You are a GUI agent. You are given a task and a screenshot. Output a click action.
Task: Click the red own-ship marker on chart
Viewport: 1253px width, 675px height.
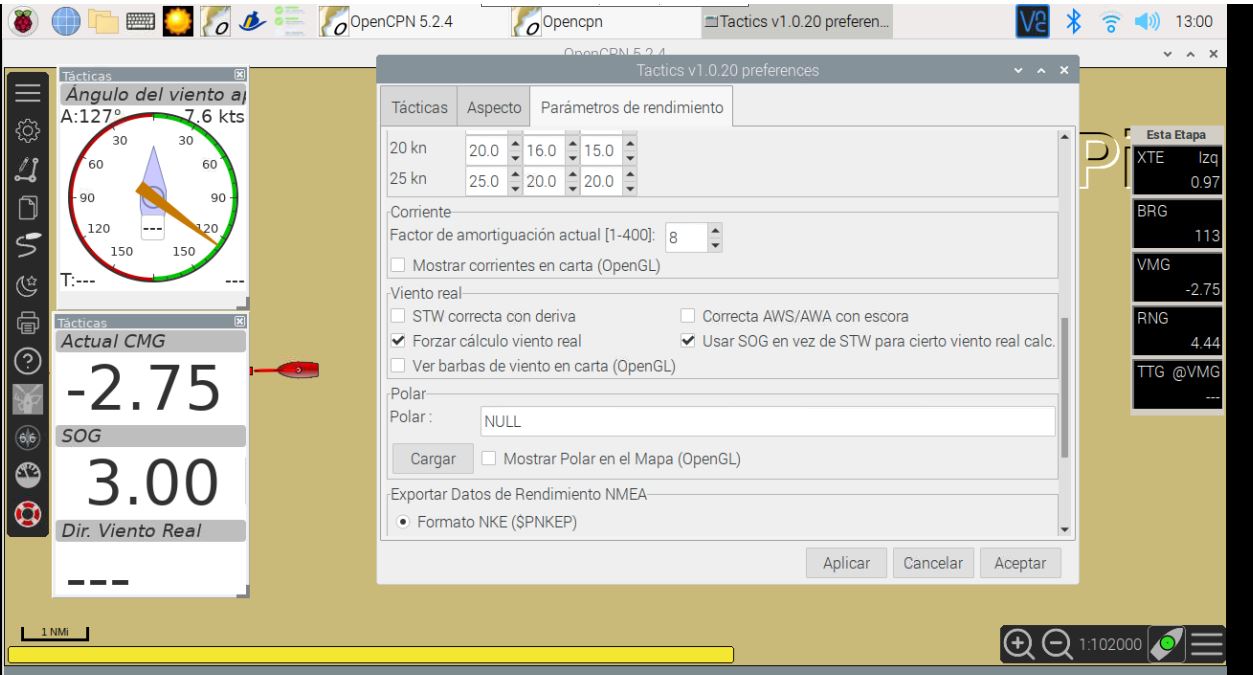pyautogui.click(x=299, y=370)
